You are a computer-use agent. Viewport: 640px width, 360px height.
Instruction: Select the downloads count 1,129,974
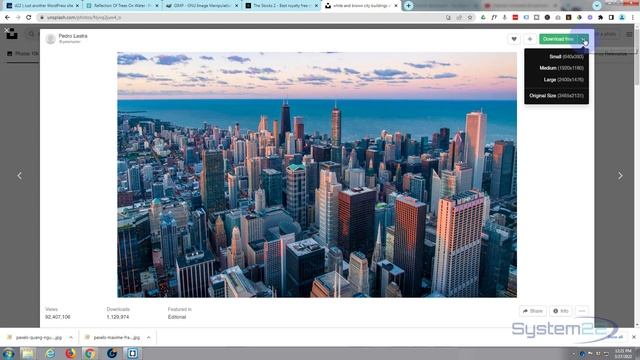tap(118, 317)
